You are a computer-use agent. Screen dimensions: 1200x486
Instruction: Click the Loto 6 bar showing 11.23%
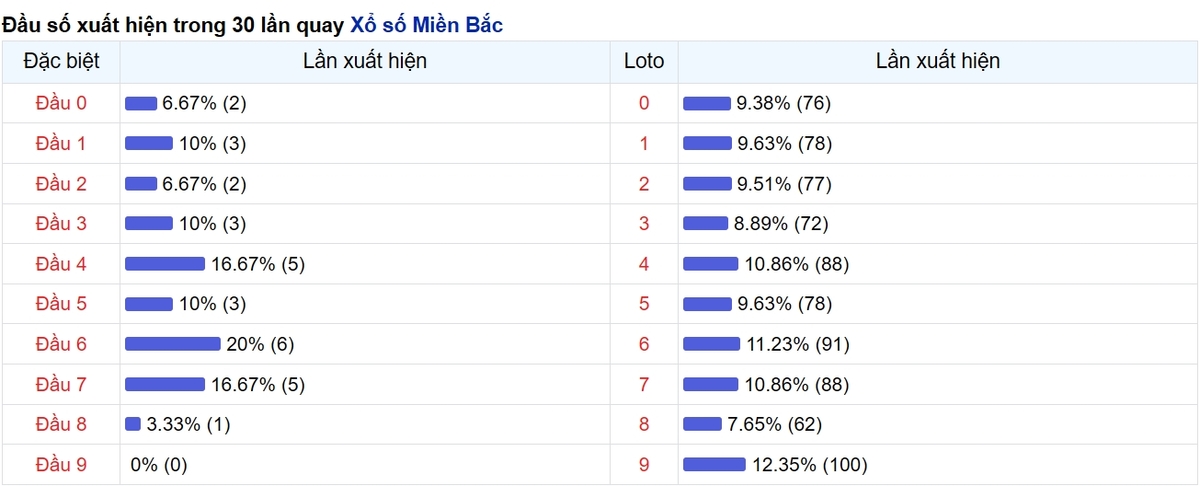(x=711, y=344)
